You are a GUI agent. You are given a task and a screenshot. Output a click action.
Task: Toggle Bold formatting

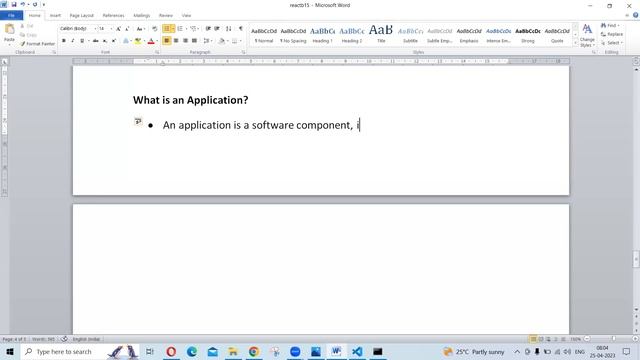click(x=64, y=41)
